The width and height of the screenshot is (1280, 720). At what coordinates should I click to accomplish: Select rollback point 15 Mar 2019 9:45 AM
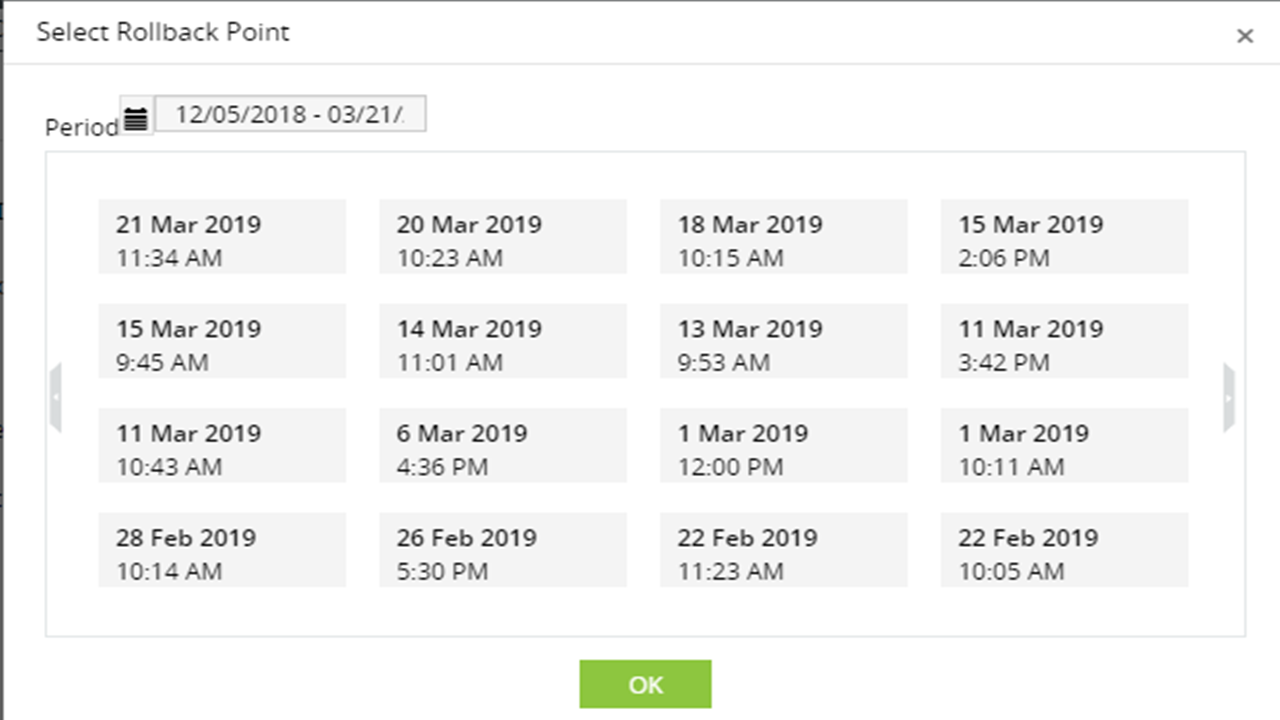[x=222, y=341]
